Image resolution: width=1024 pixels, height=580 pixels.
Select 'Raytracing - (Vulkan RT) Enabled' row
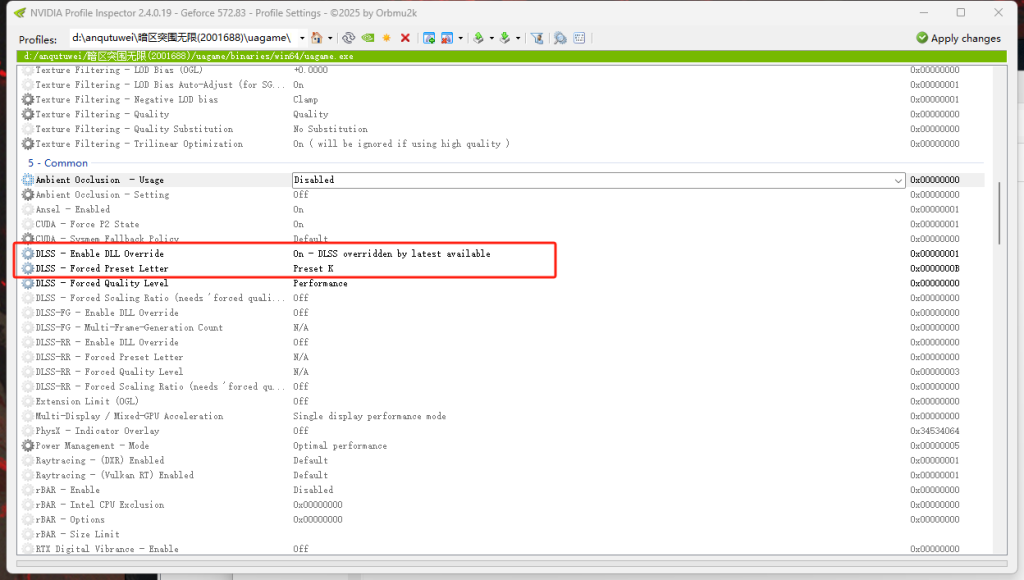503,475
